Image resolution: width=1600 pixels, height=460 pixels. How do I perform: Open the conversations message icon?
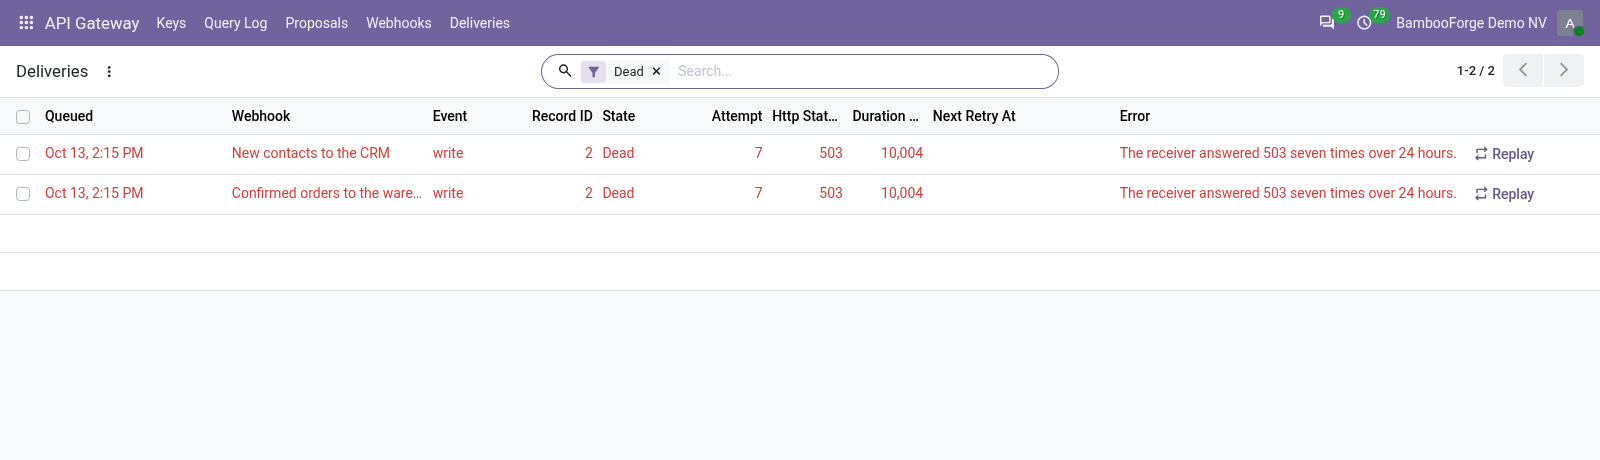point(1327,22)
